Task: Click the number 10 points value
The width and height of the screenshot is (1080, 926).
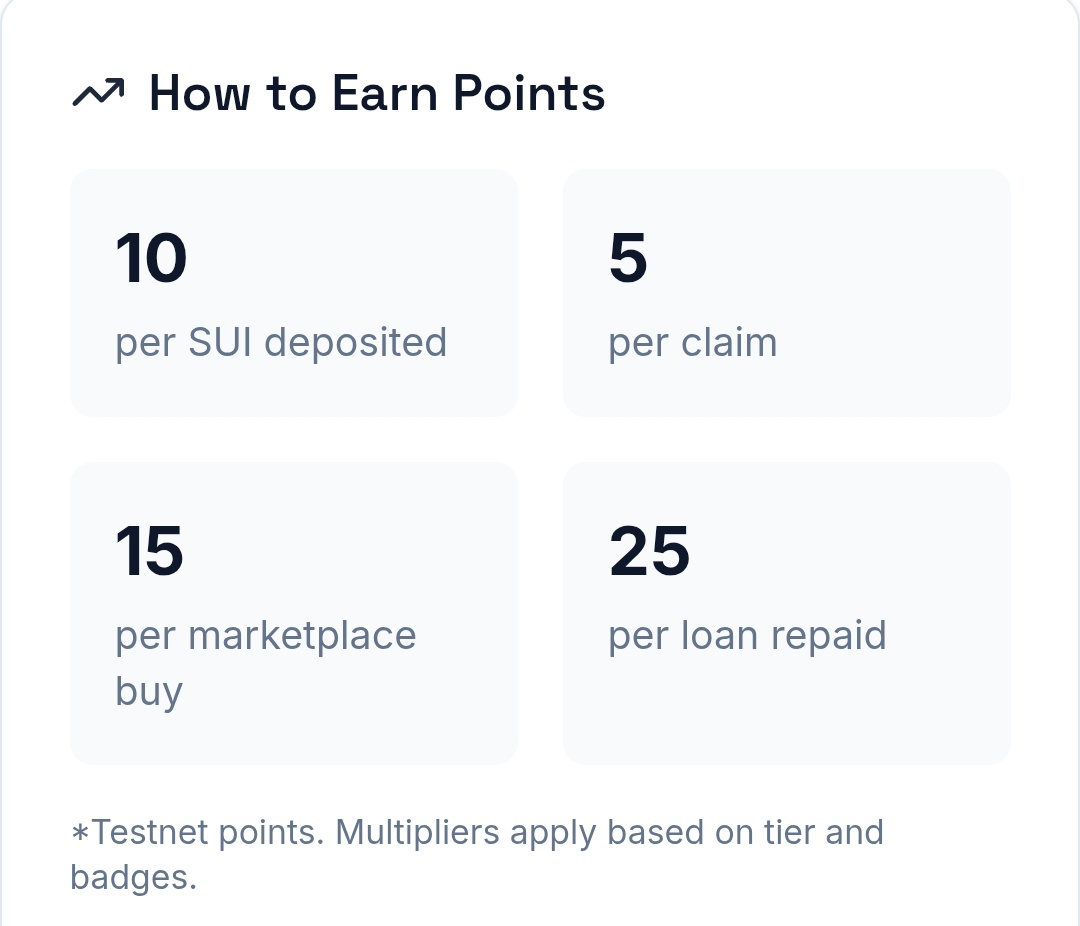Action: coord(151,258)
